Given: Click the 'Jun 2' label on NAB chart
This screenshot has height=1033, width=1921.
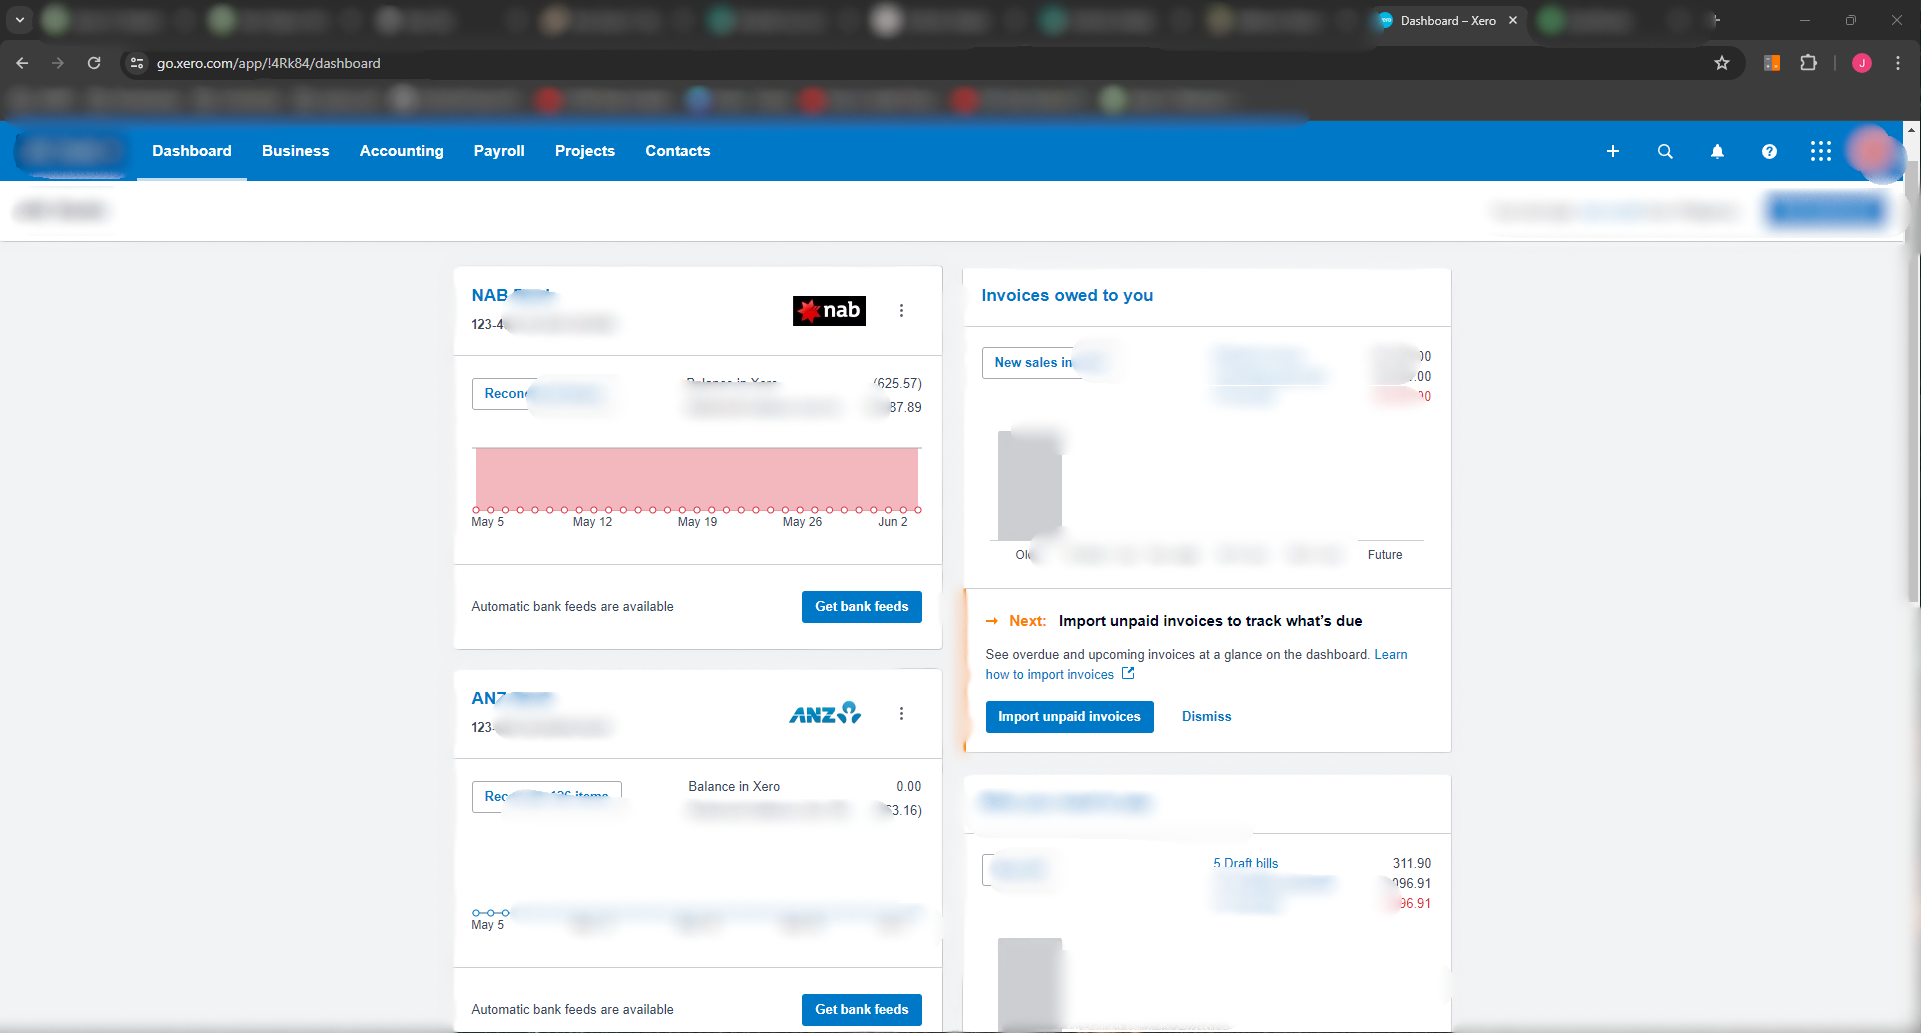Looking at the screenshot, I should click(x=893, y=522).
